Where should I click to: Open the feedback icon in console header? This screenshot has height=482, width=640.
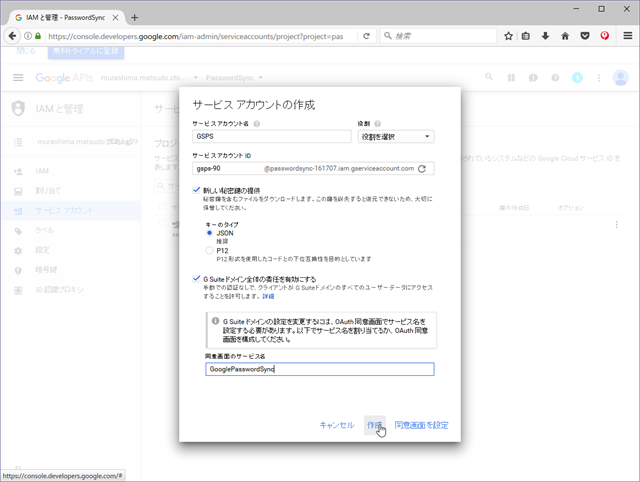[x=533, y=78]
